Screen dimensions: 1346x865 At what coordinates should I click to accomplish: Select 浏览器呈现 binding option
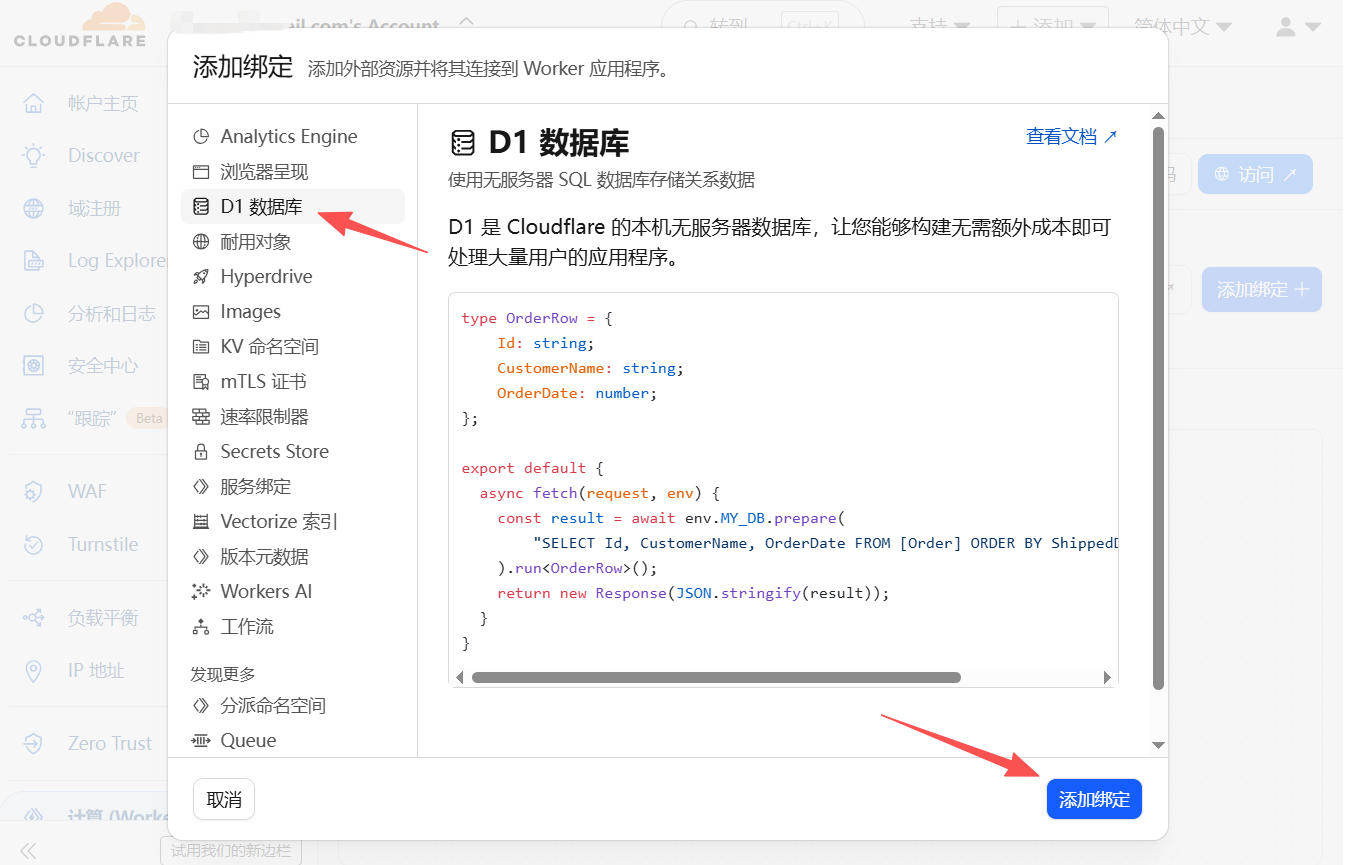point(264,172)
